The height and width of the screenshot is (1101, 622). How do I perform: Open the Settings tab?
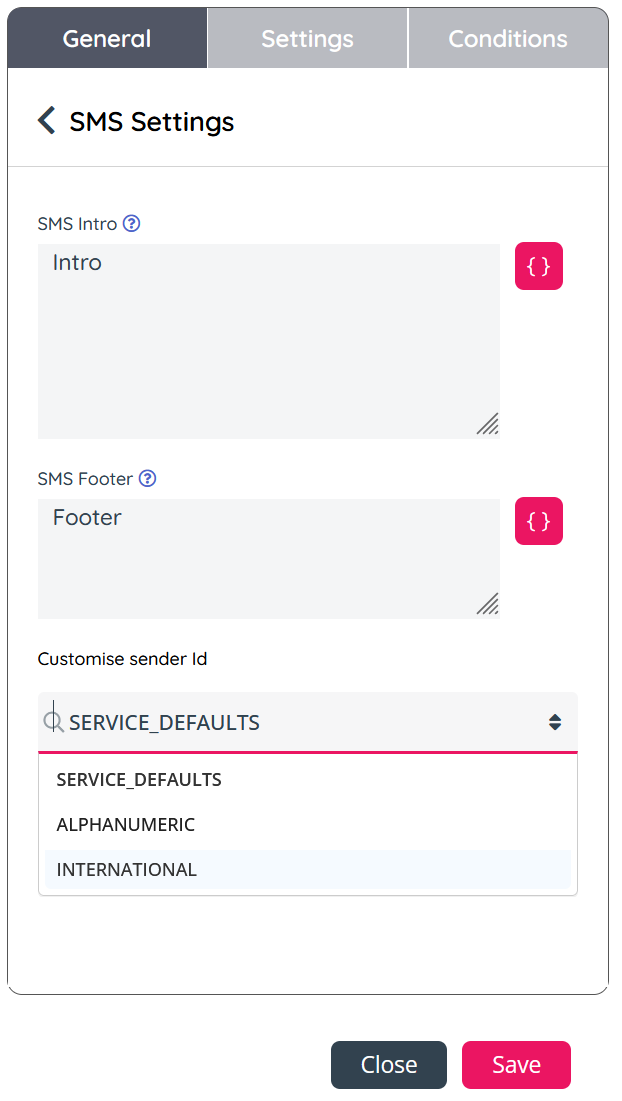click(307, 39)
